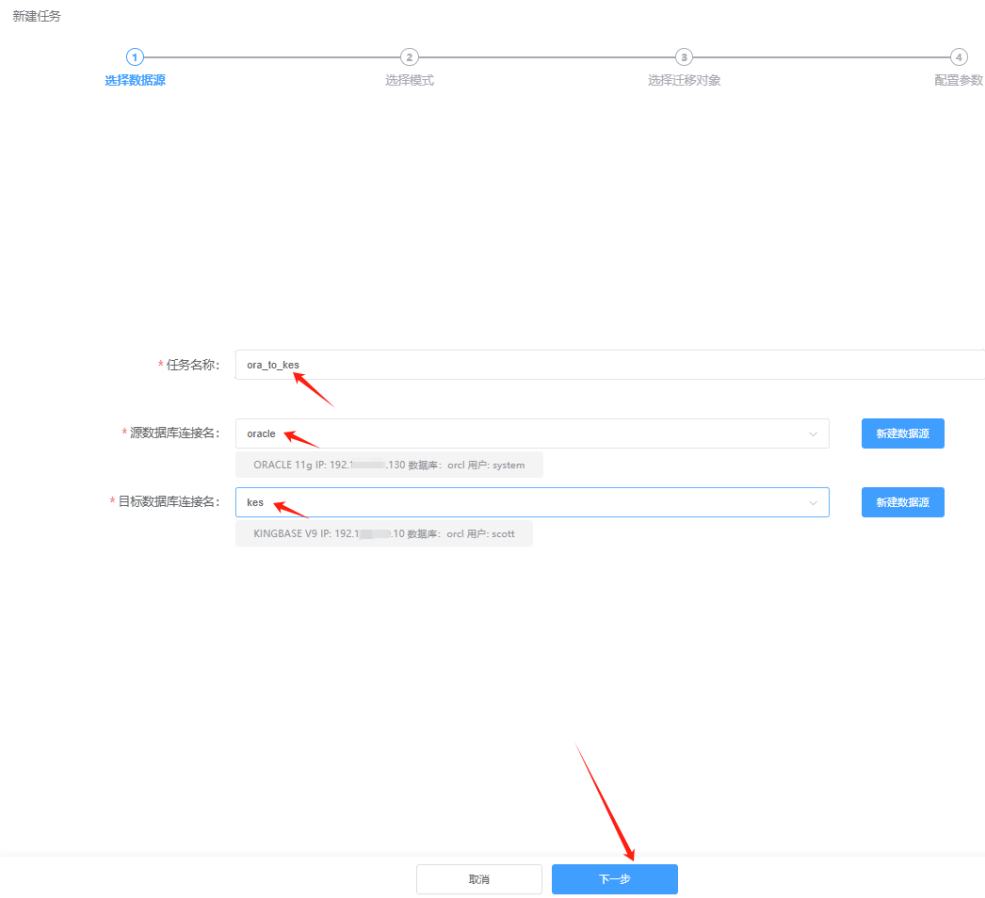This screenshot has width=985, height=898.
Task: Select the 选择数据源 step label
Action: (135, 81)
